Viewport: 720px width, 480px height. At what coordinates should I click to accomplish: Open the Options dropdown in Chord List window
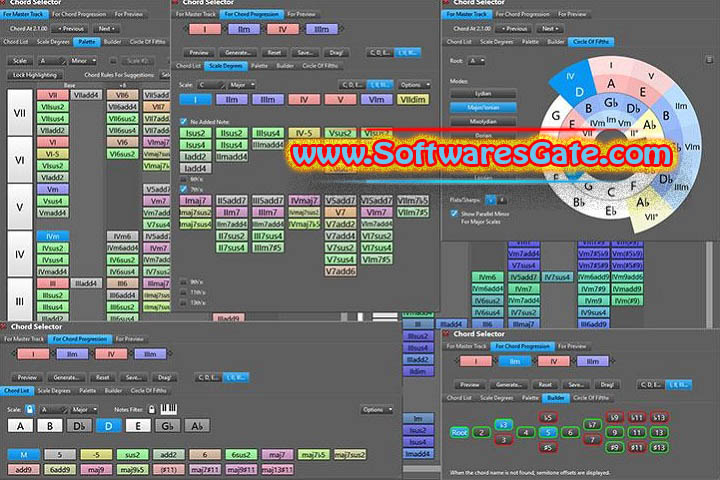(x=377, y=410)
